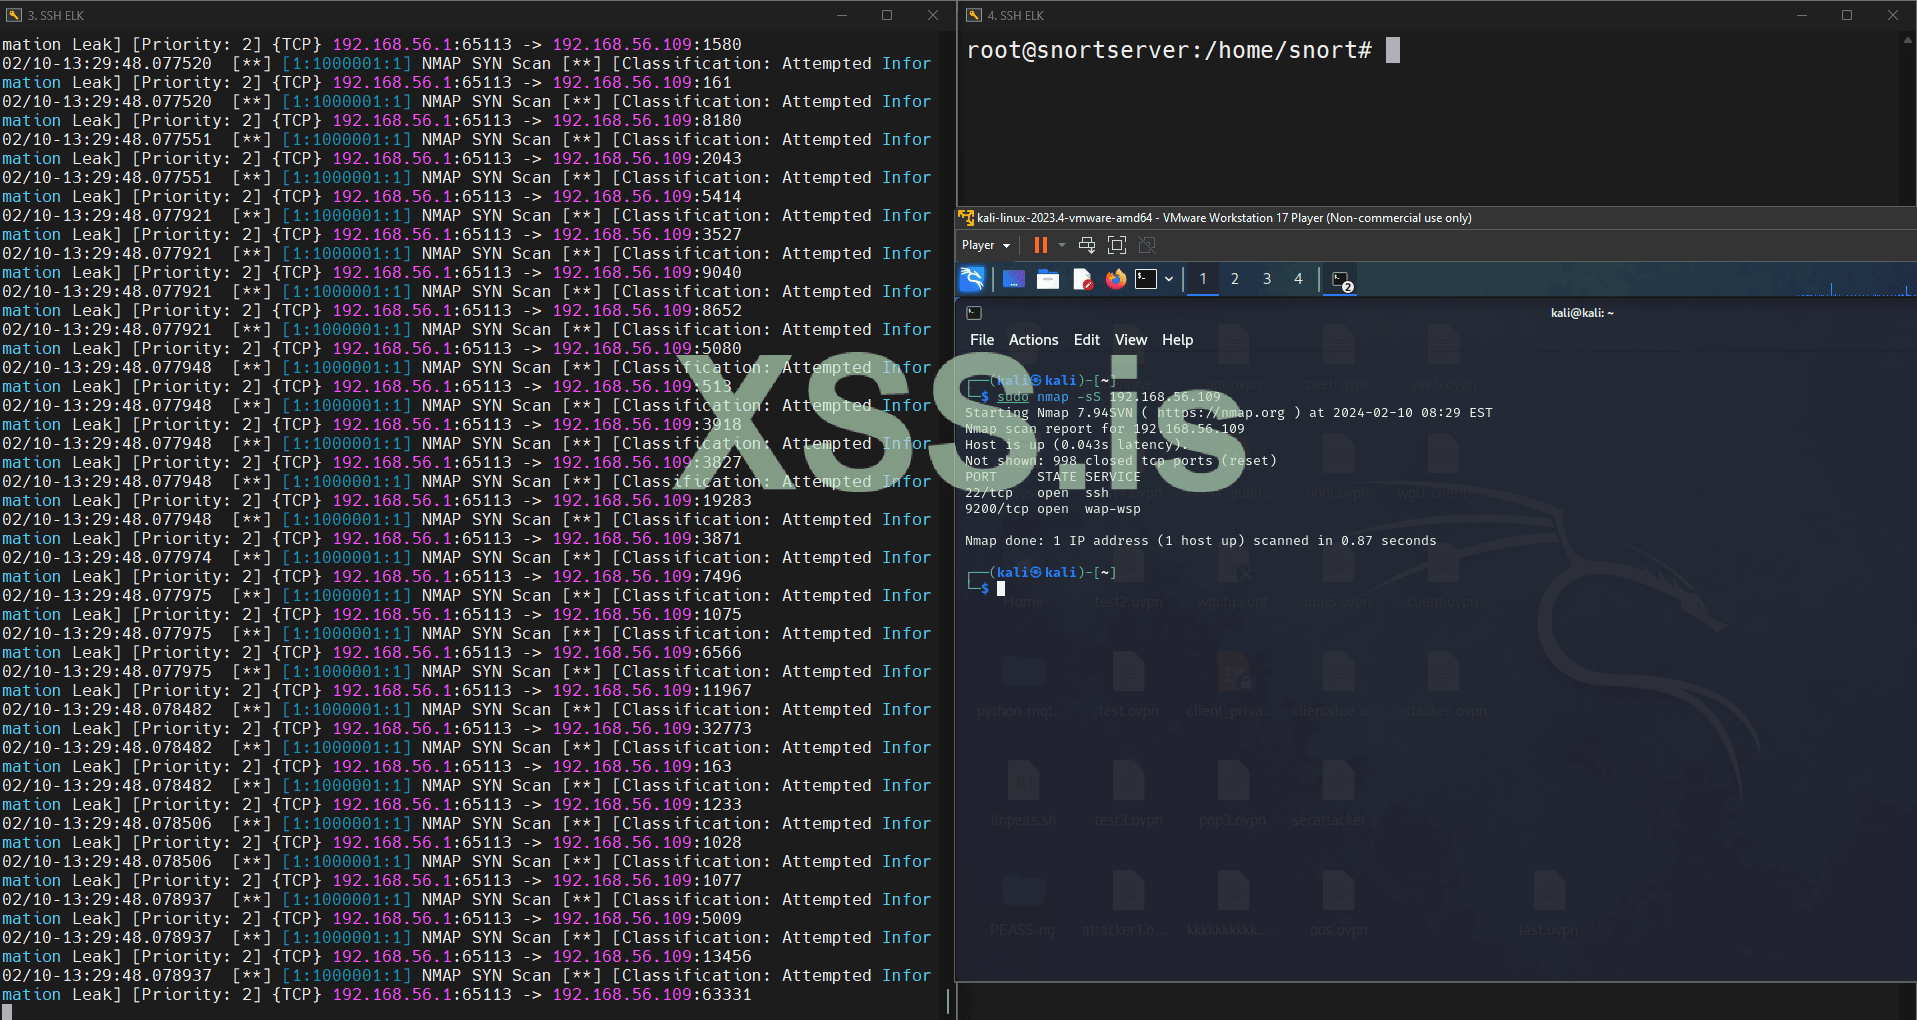Pause the virtual machine in VMware Player
The image size is (1917, 1020).
tap(1041, 245)
